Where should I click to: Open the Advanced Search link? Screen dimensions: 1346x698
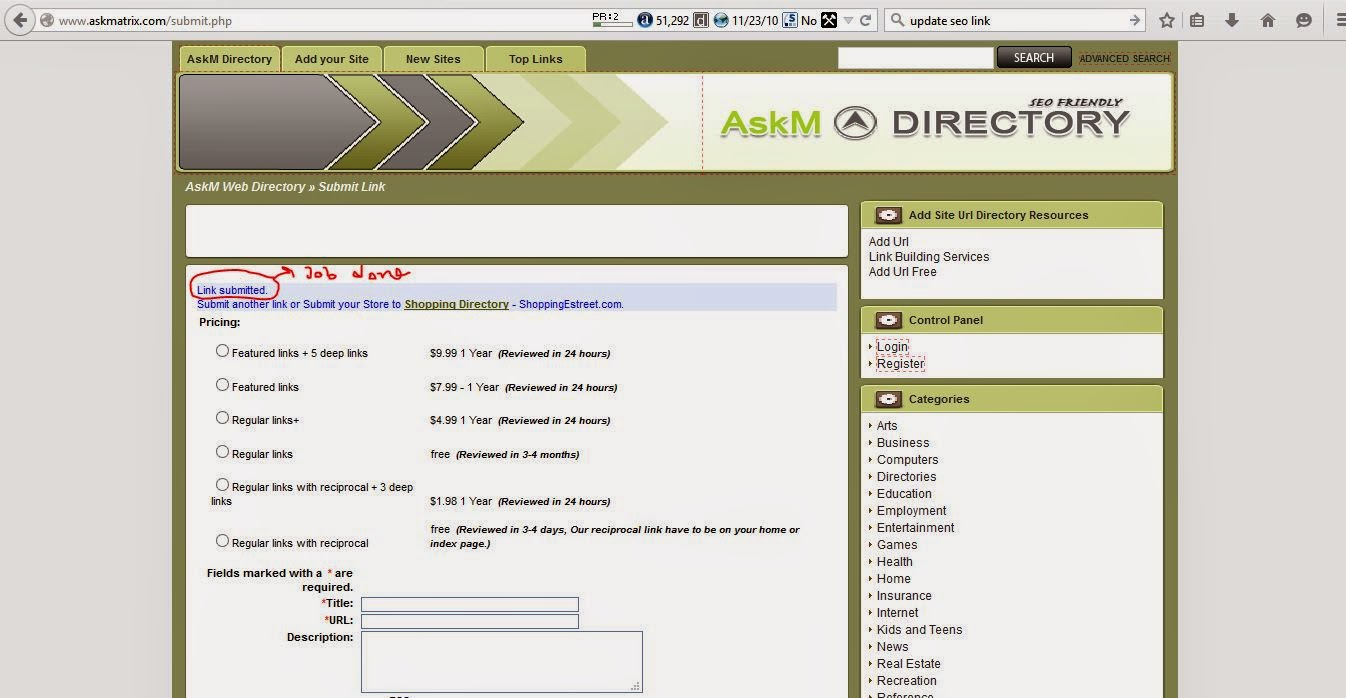point(1124,59)
